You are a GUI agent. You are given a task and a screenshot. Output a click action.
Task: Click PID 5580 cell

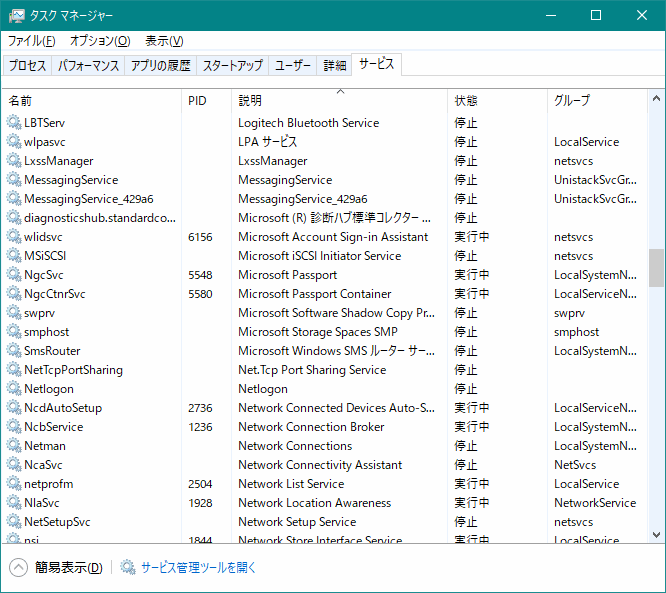[x=200, y=294]
